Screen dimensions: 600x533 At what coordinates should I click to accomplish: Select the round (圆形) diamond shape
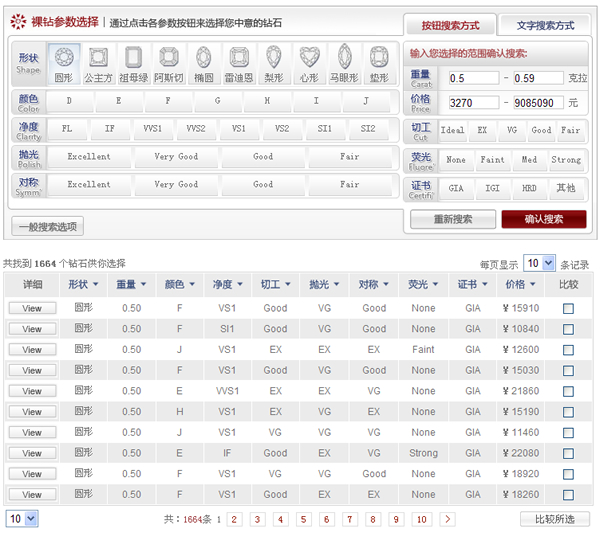(64, 64)
